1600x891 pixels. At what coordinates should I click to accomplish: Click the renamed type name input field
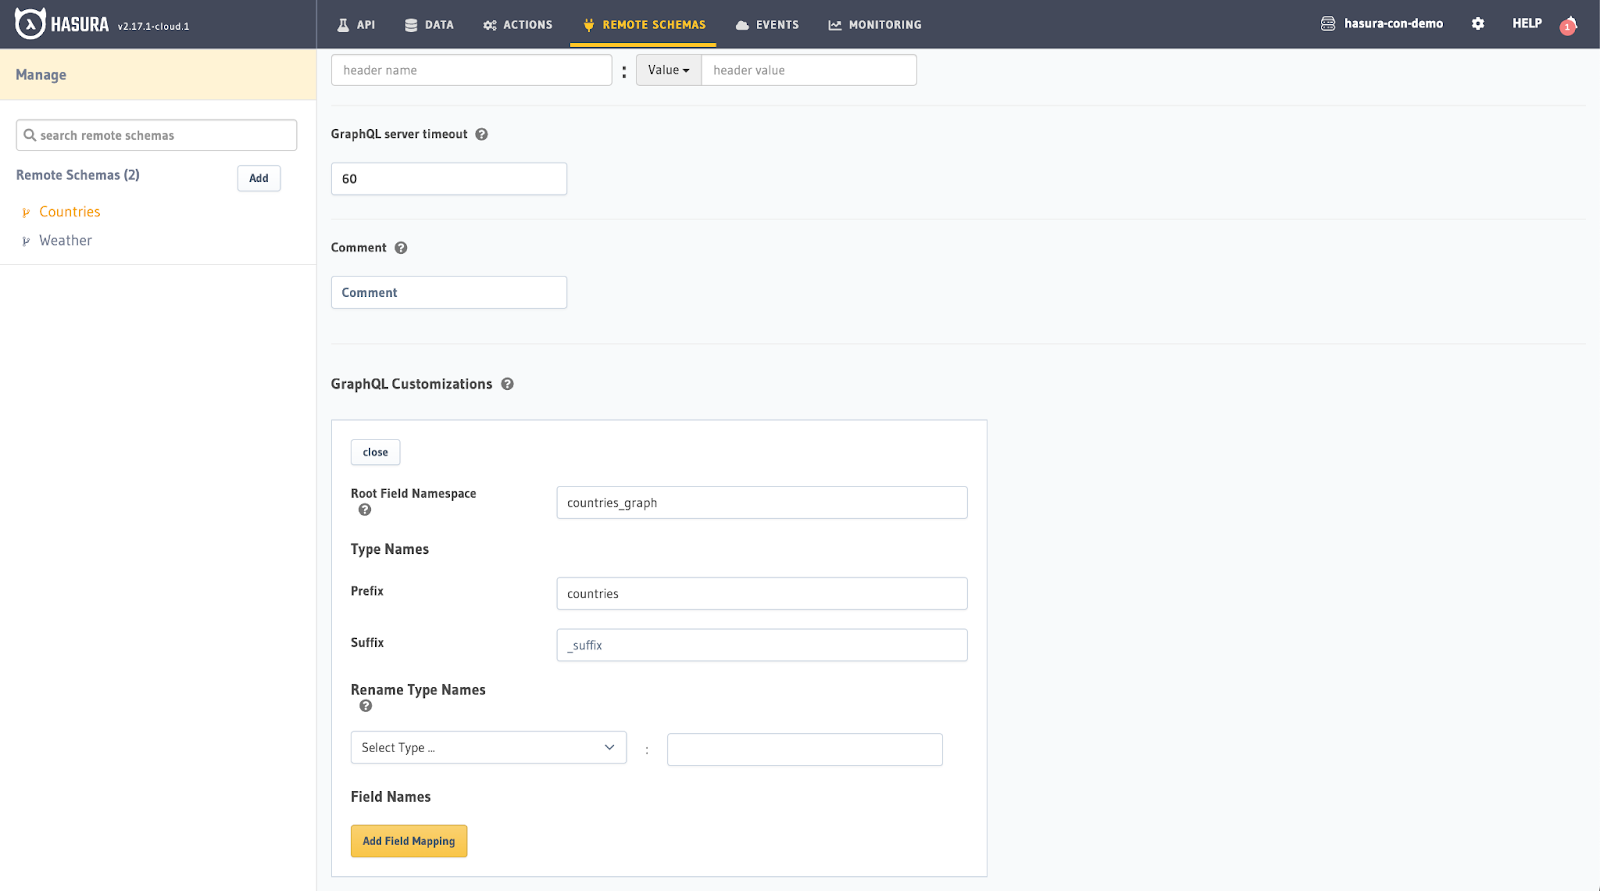click(805, 750)
